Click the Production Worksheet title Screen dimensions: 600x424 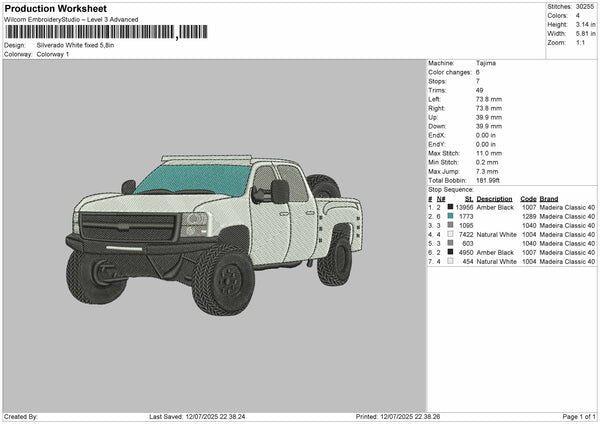tap(55, 9)
